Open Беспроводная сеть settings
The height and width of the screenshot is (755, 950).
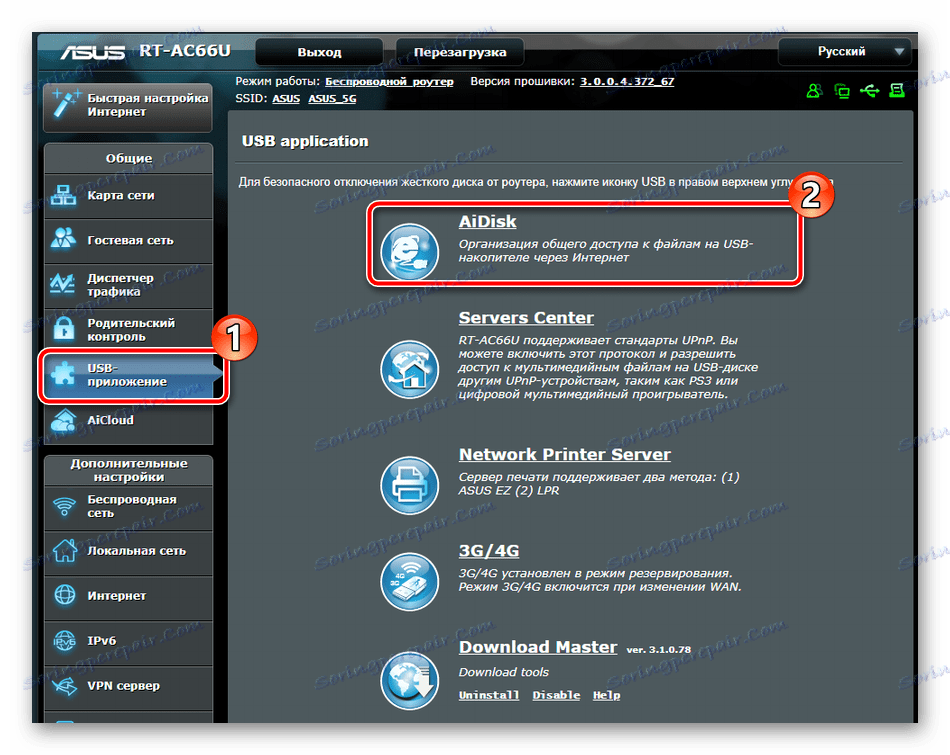(x=128, y=507)
